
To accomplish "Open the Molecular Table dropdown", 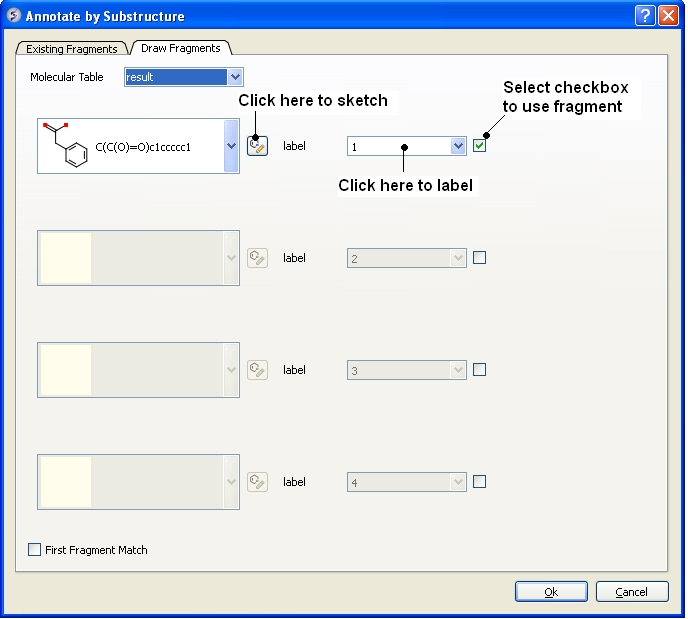I will click(x=235, y=77).
